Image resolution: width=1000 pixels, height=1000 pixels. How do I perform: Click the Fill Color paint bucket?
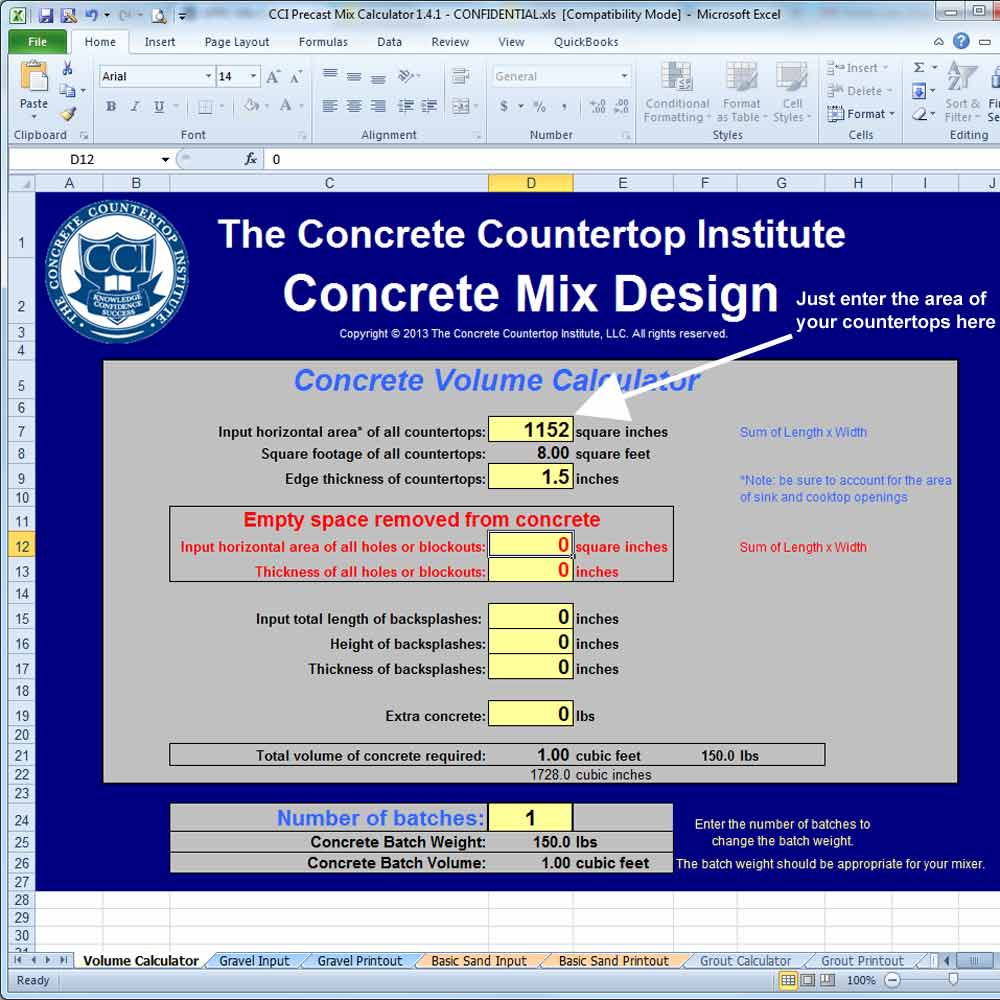252,106
